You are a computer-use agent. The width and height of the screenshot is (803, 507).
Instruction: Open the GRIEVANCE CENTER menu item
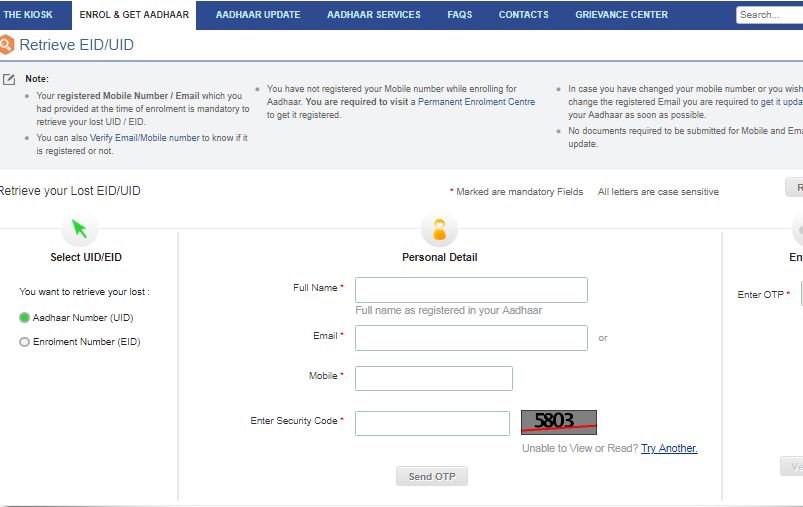coord(621,15)
